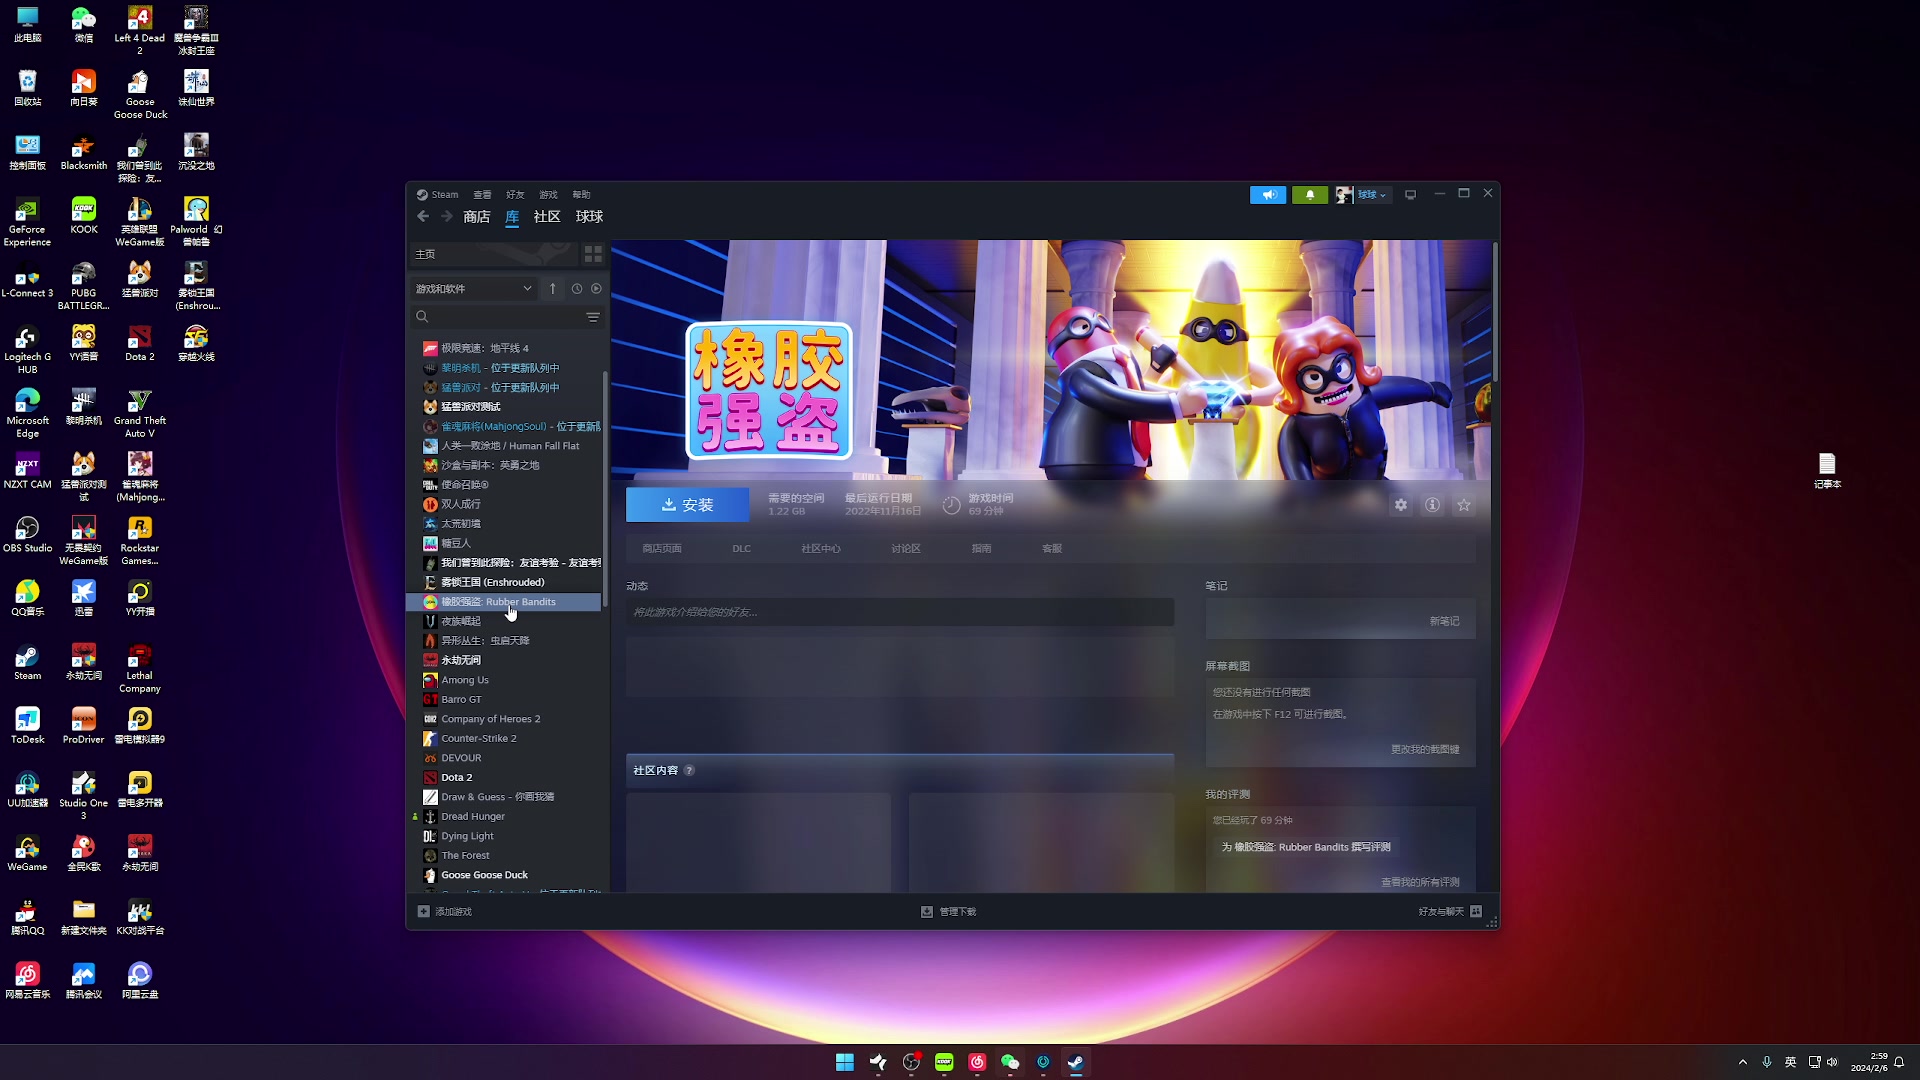Click the activity post input field
Image resolution: width=1920 pixels, height=1080 pixels.
(x=900, y=612)
